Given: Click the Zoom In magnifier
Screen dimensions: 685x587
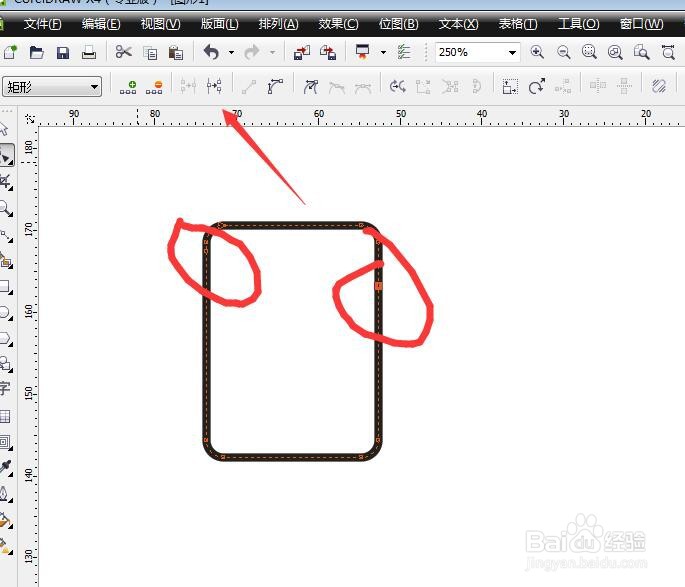Looking at the screenshot, I should pyautogui.click(x=537, y=52).
